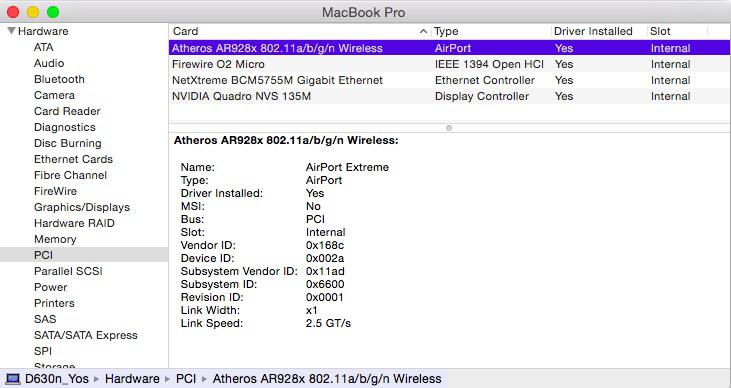Open Graphics/Displays in the sidebar
This screenshot has width=731, height=388.
pos(82,207)
